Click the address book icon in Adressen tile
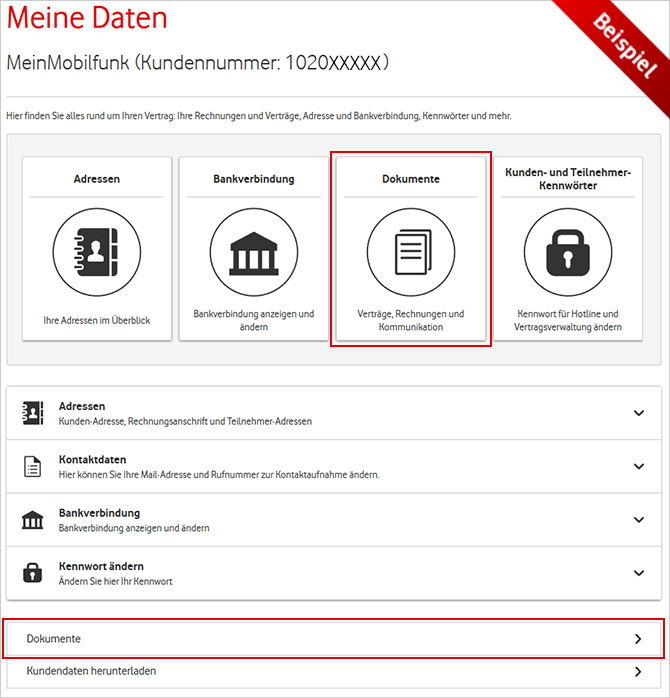 (97, 252)
